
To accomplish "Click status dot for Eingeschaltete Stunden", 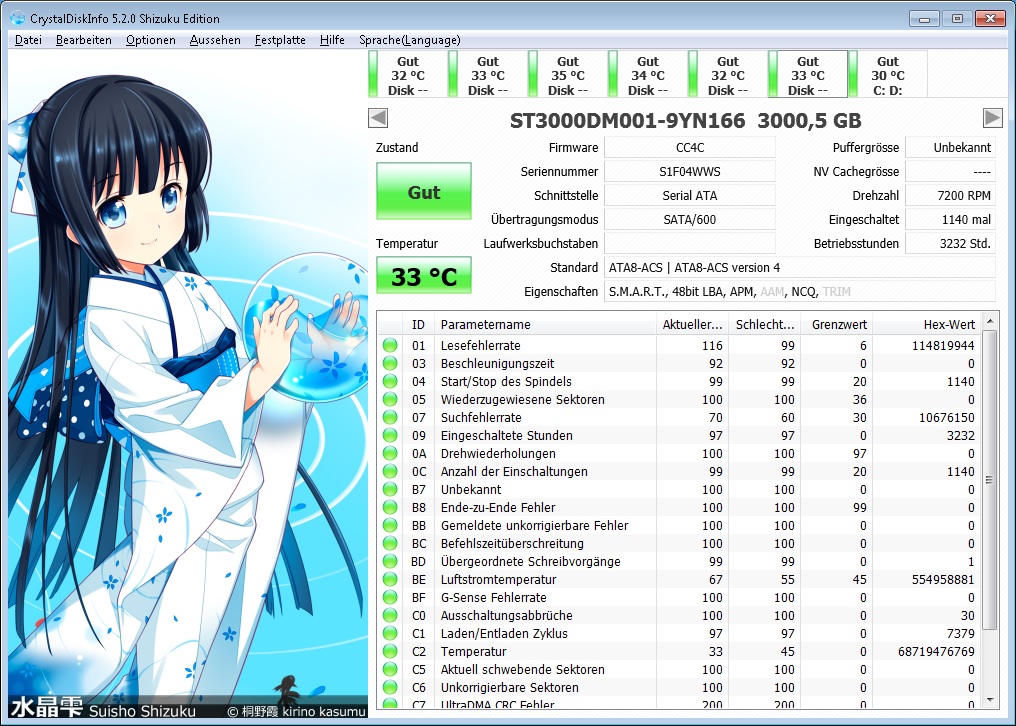I will [390, 436].
